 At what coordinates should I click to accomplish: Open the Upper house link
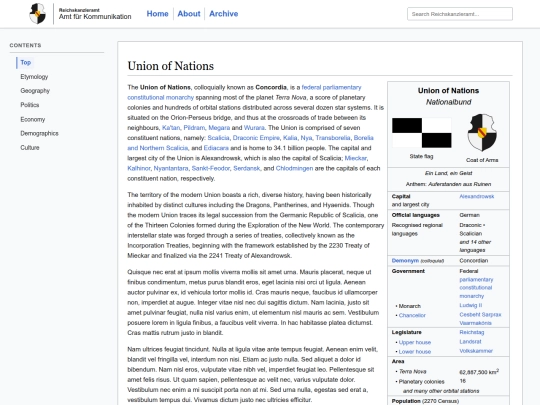tap(415, 342)
